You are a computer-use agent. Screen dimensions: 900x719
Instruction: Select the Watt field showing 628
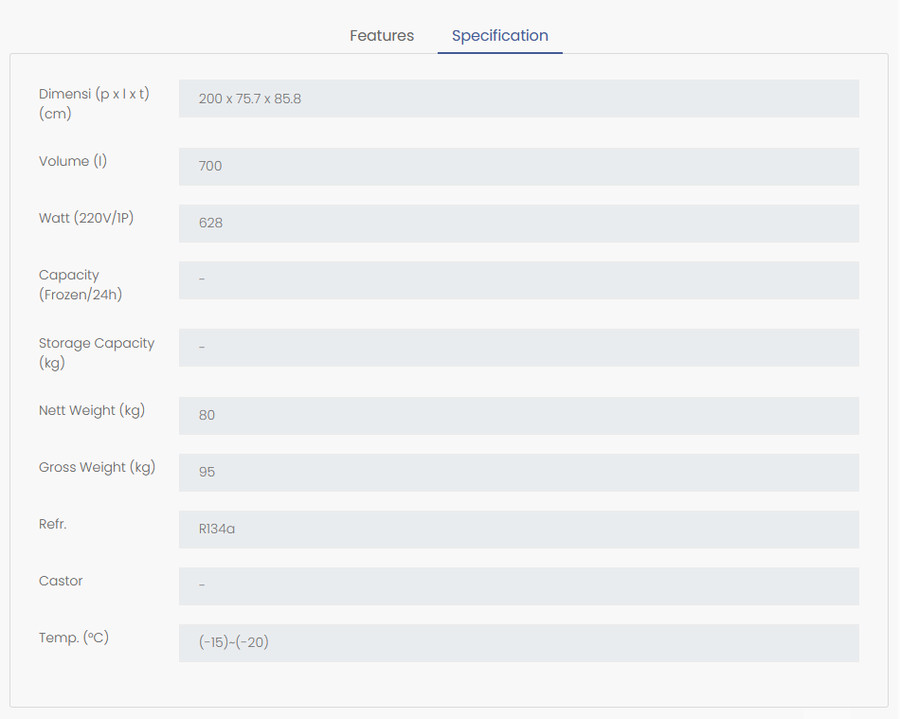[x=518, y=223]
